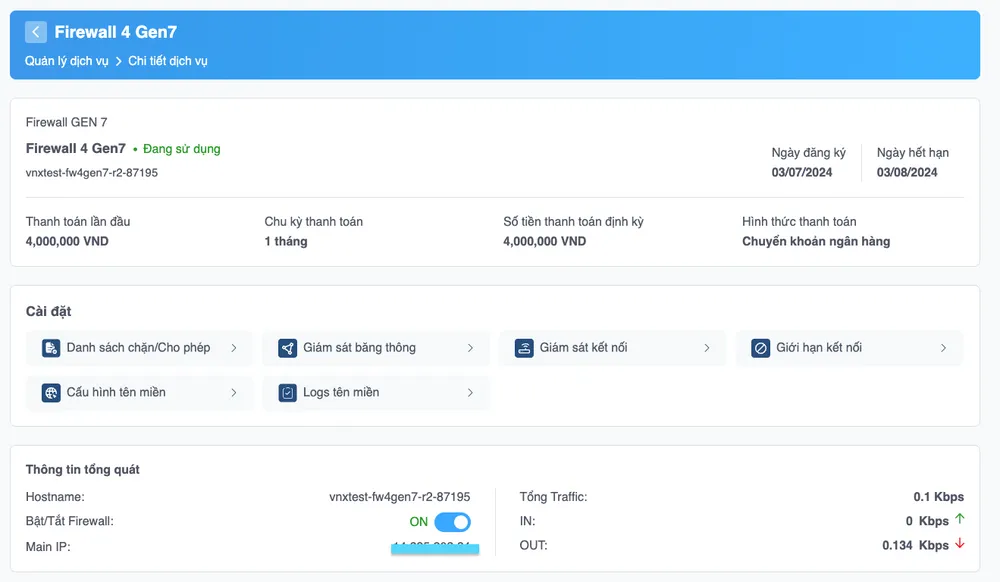Click the green IN traffic up arrow
1000x582 pixels.
pyautogui.click(x=960, y=520)
